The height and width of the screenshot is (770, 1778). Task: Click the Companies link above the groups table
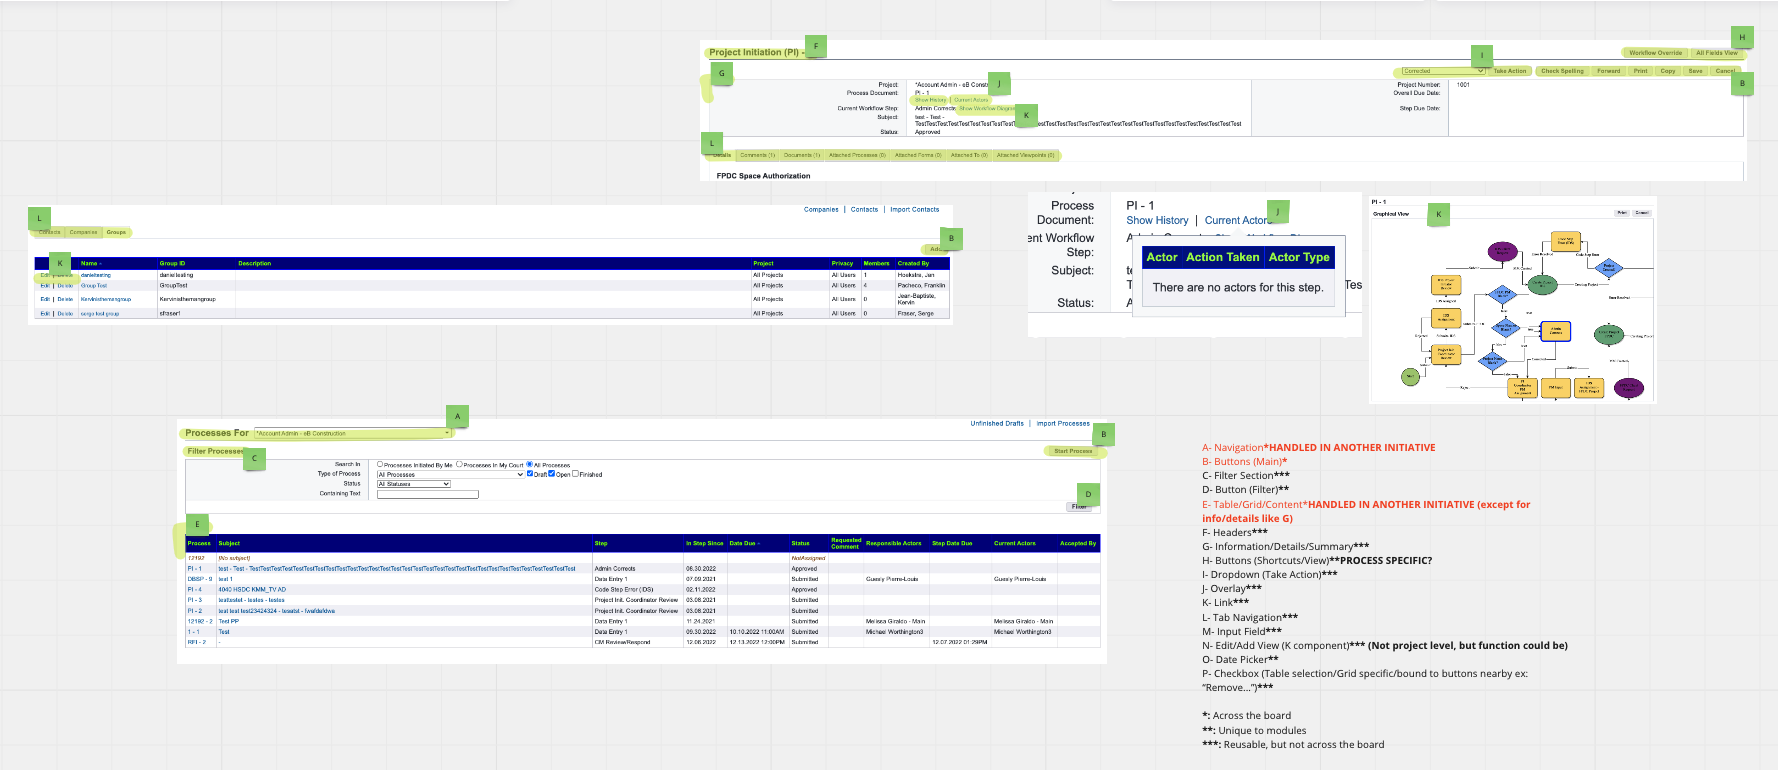click(821, 210)
